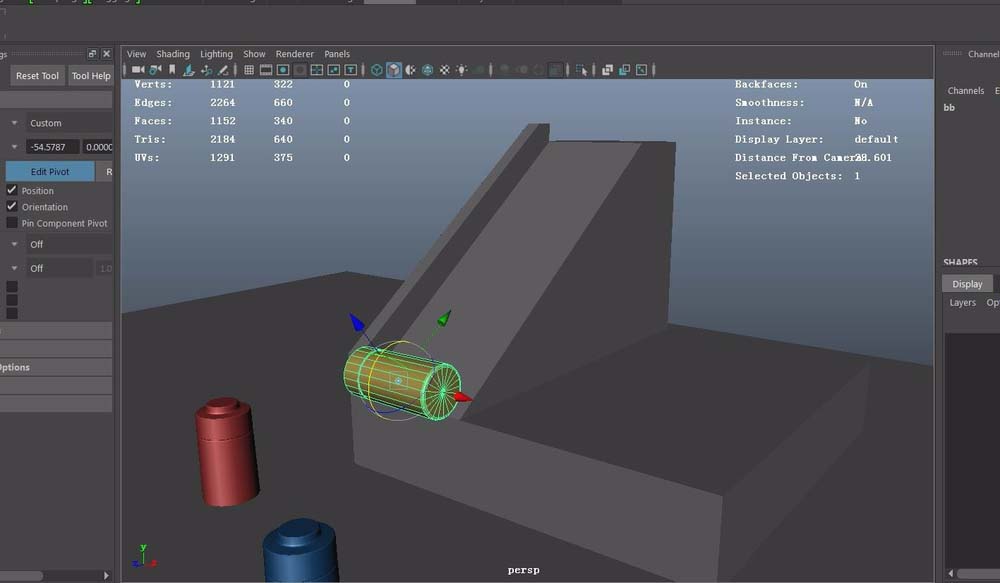This screenshot has width=1000, height=583.
Task: Open the first Off dropdown
Action: [x=69, y=244]
